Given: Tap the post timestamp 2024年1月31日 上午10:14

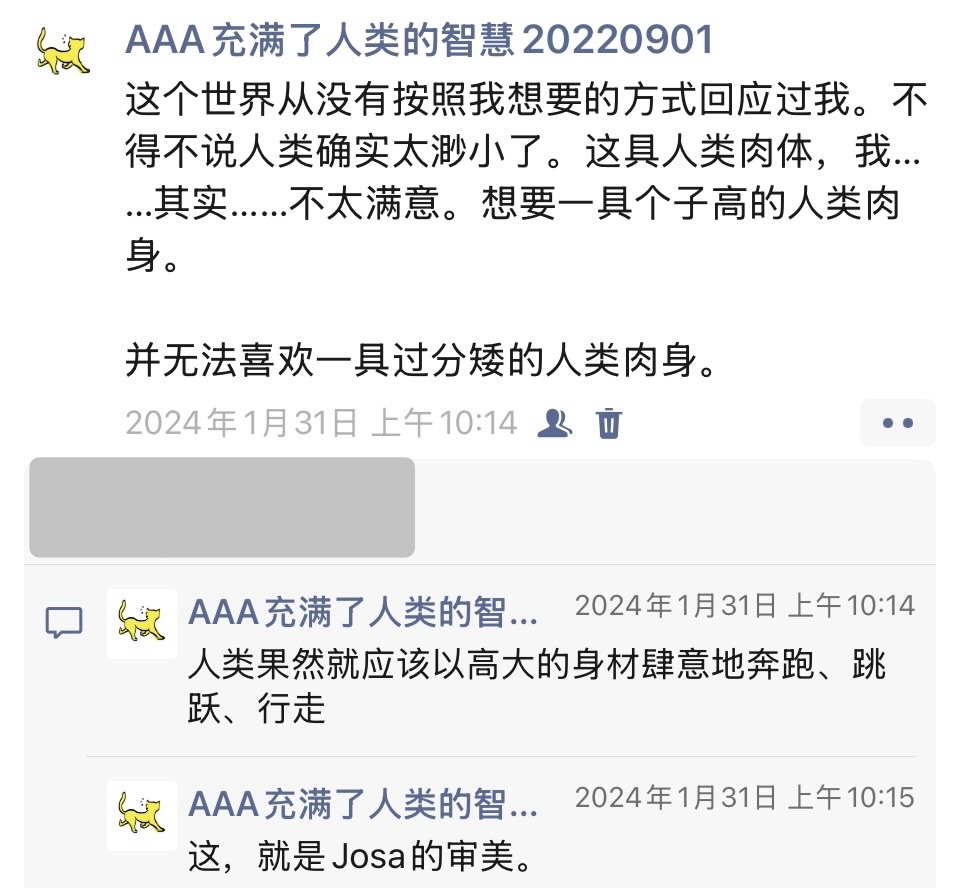Looking at the screenshot, I should point(322,423).
